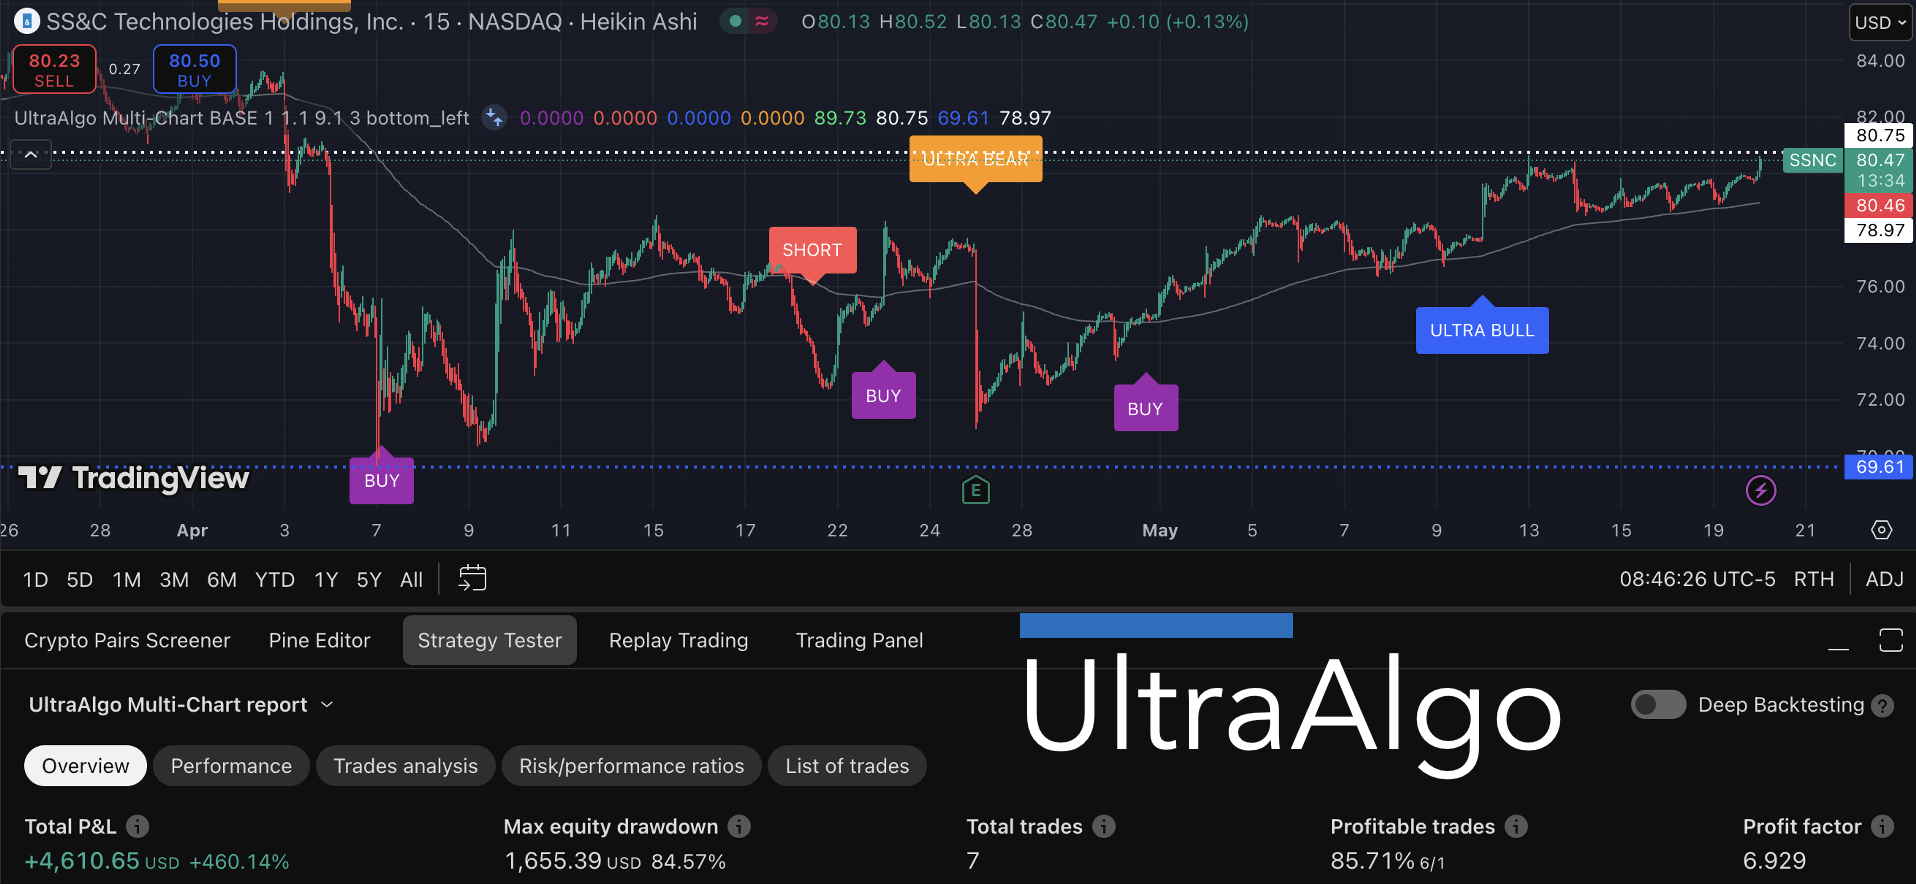This screenshot has width=1916, height=886.
Task: Toggle RTH session mode
Action: tap(1813, 579)
